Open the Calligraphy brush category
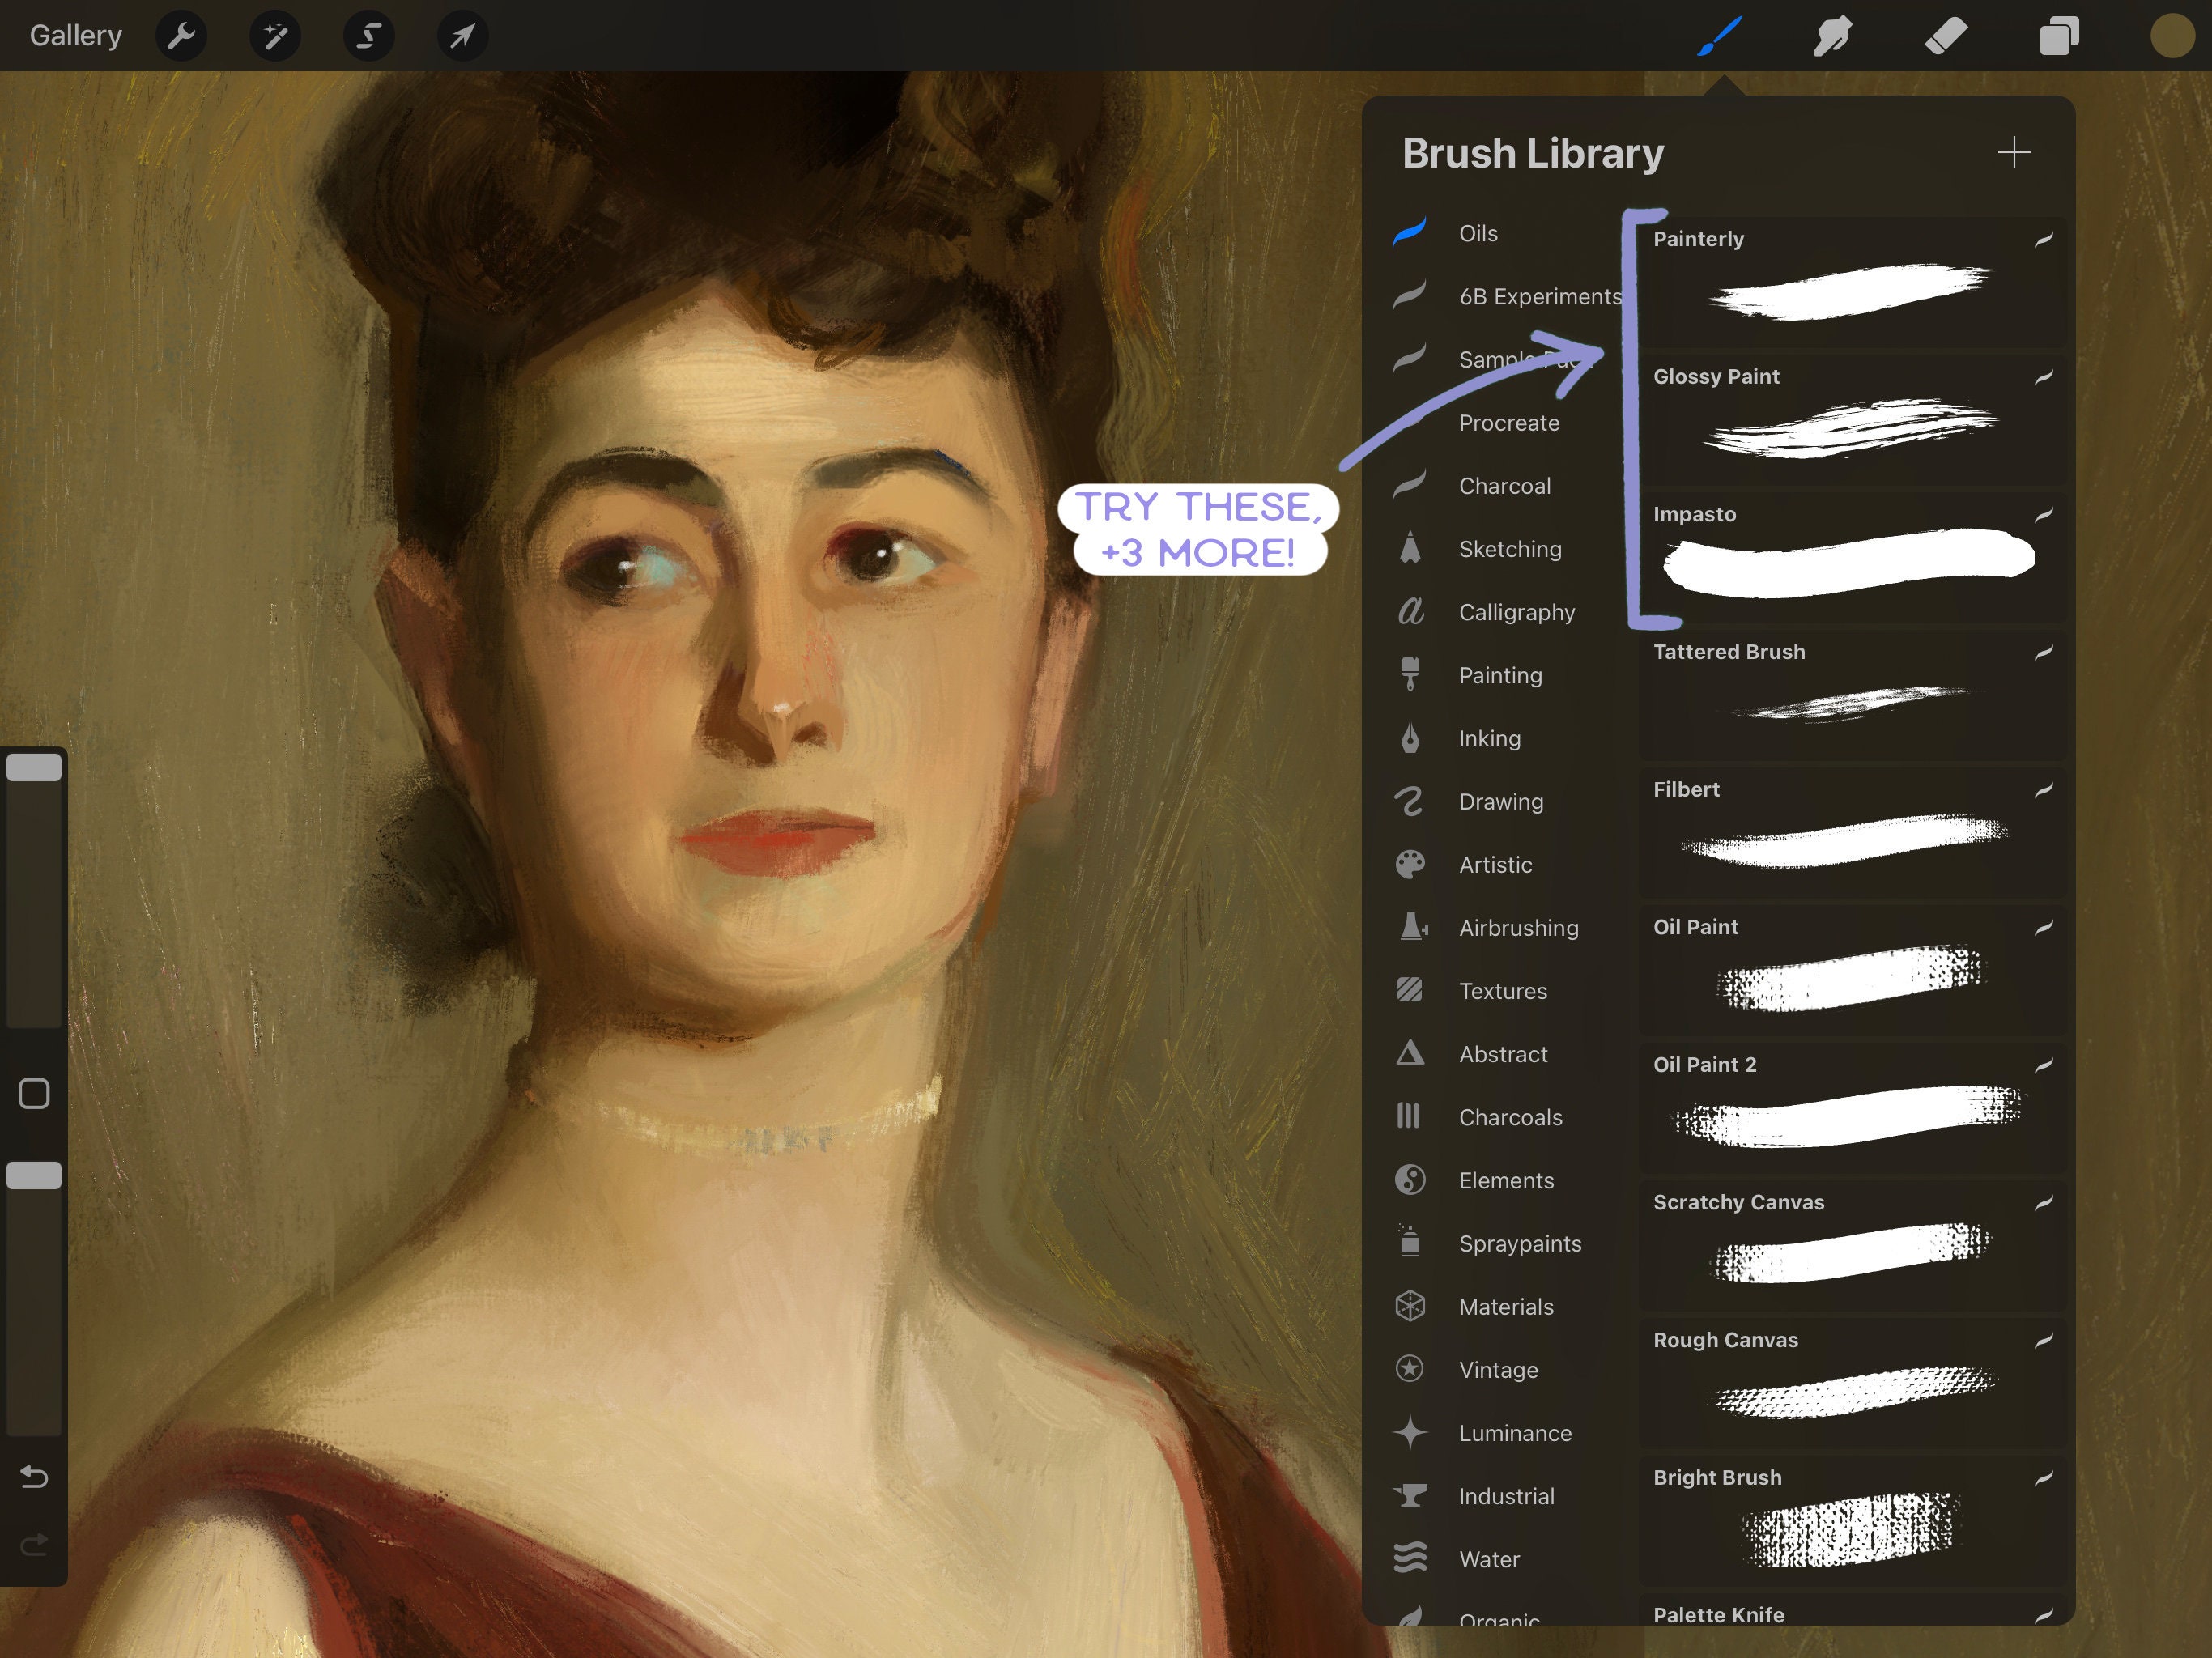Screen dimensions: 2212x1658 (x=1516, y=612)
